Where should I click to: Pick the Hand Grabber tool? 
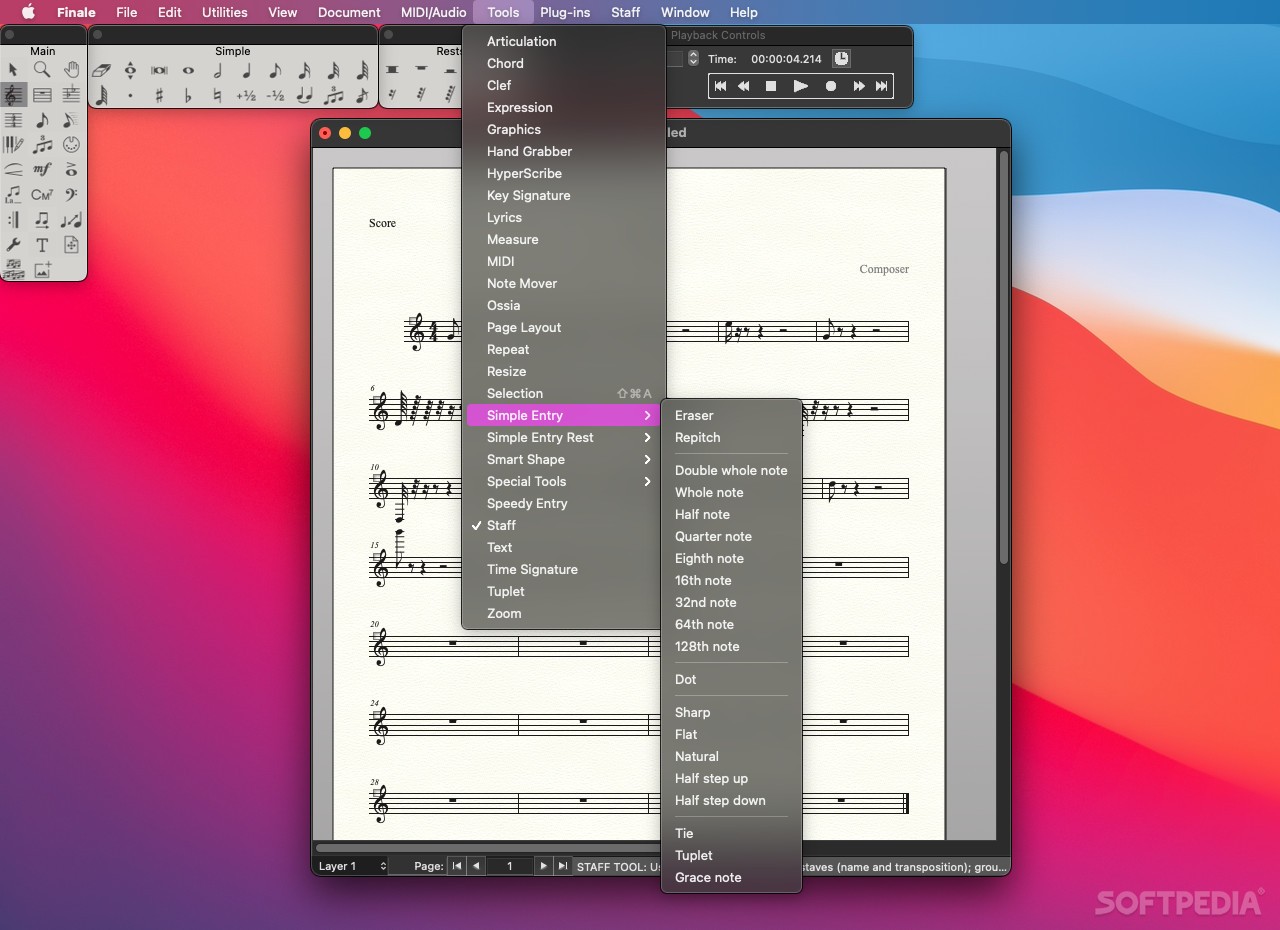pos(71,69)
